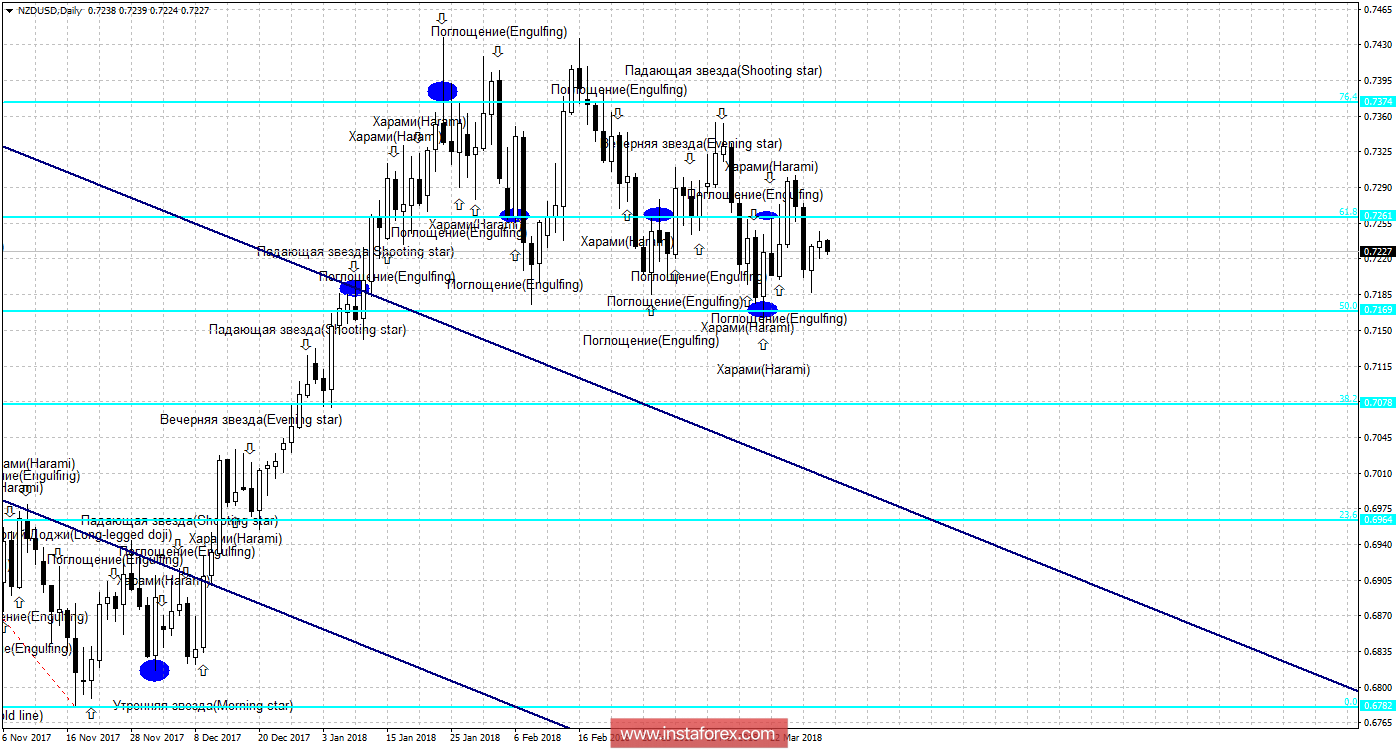
Task: Click the up arrow beside the Morning star label
Action: 92,713
